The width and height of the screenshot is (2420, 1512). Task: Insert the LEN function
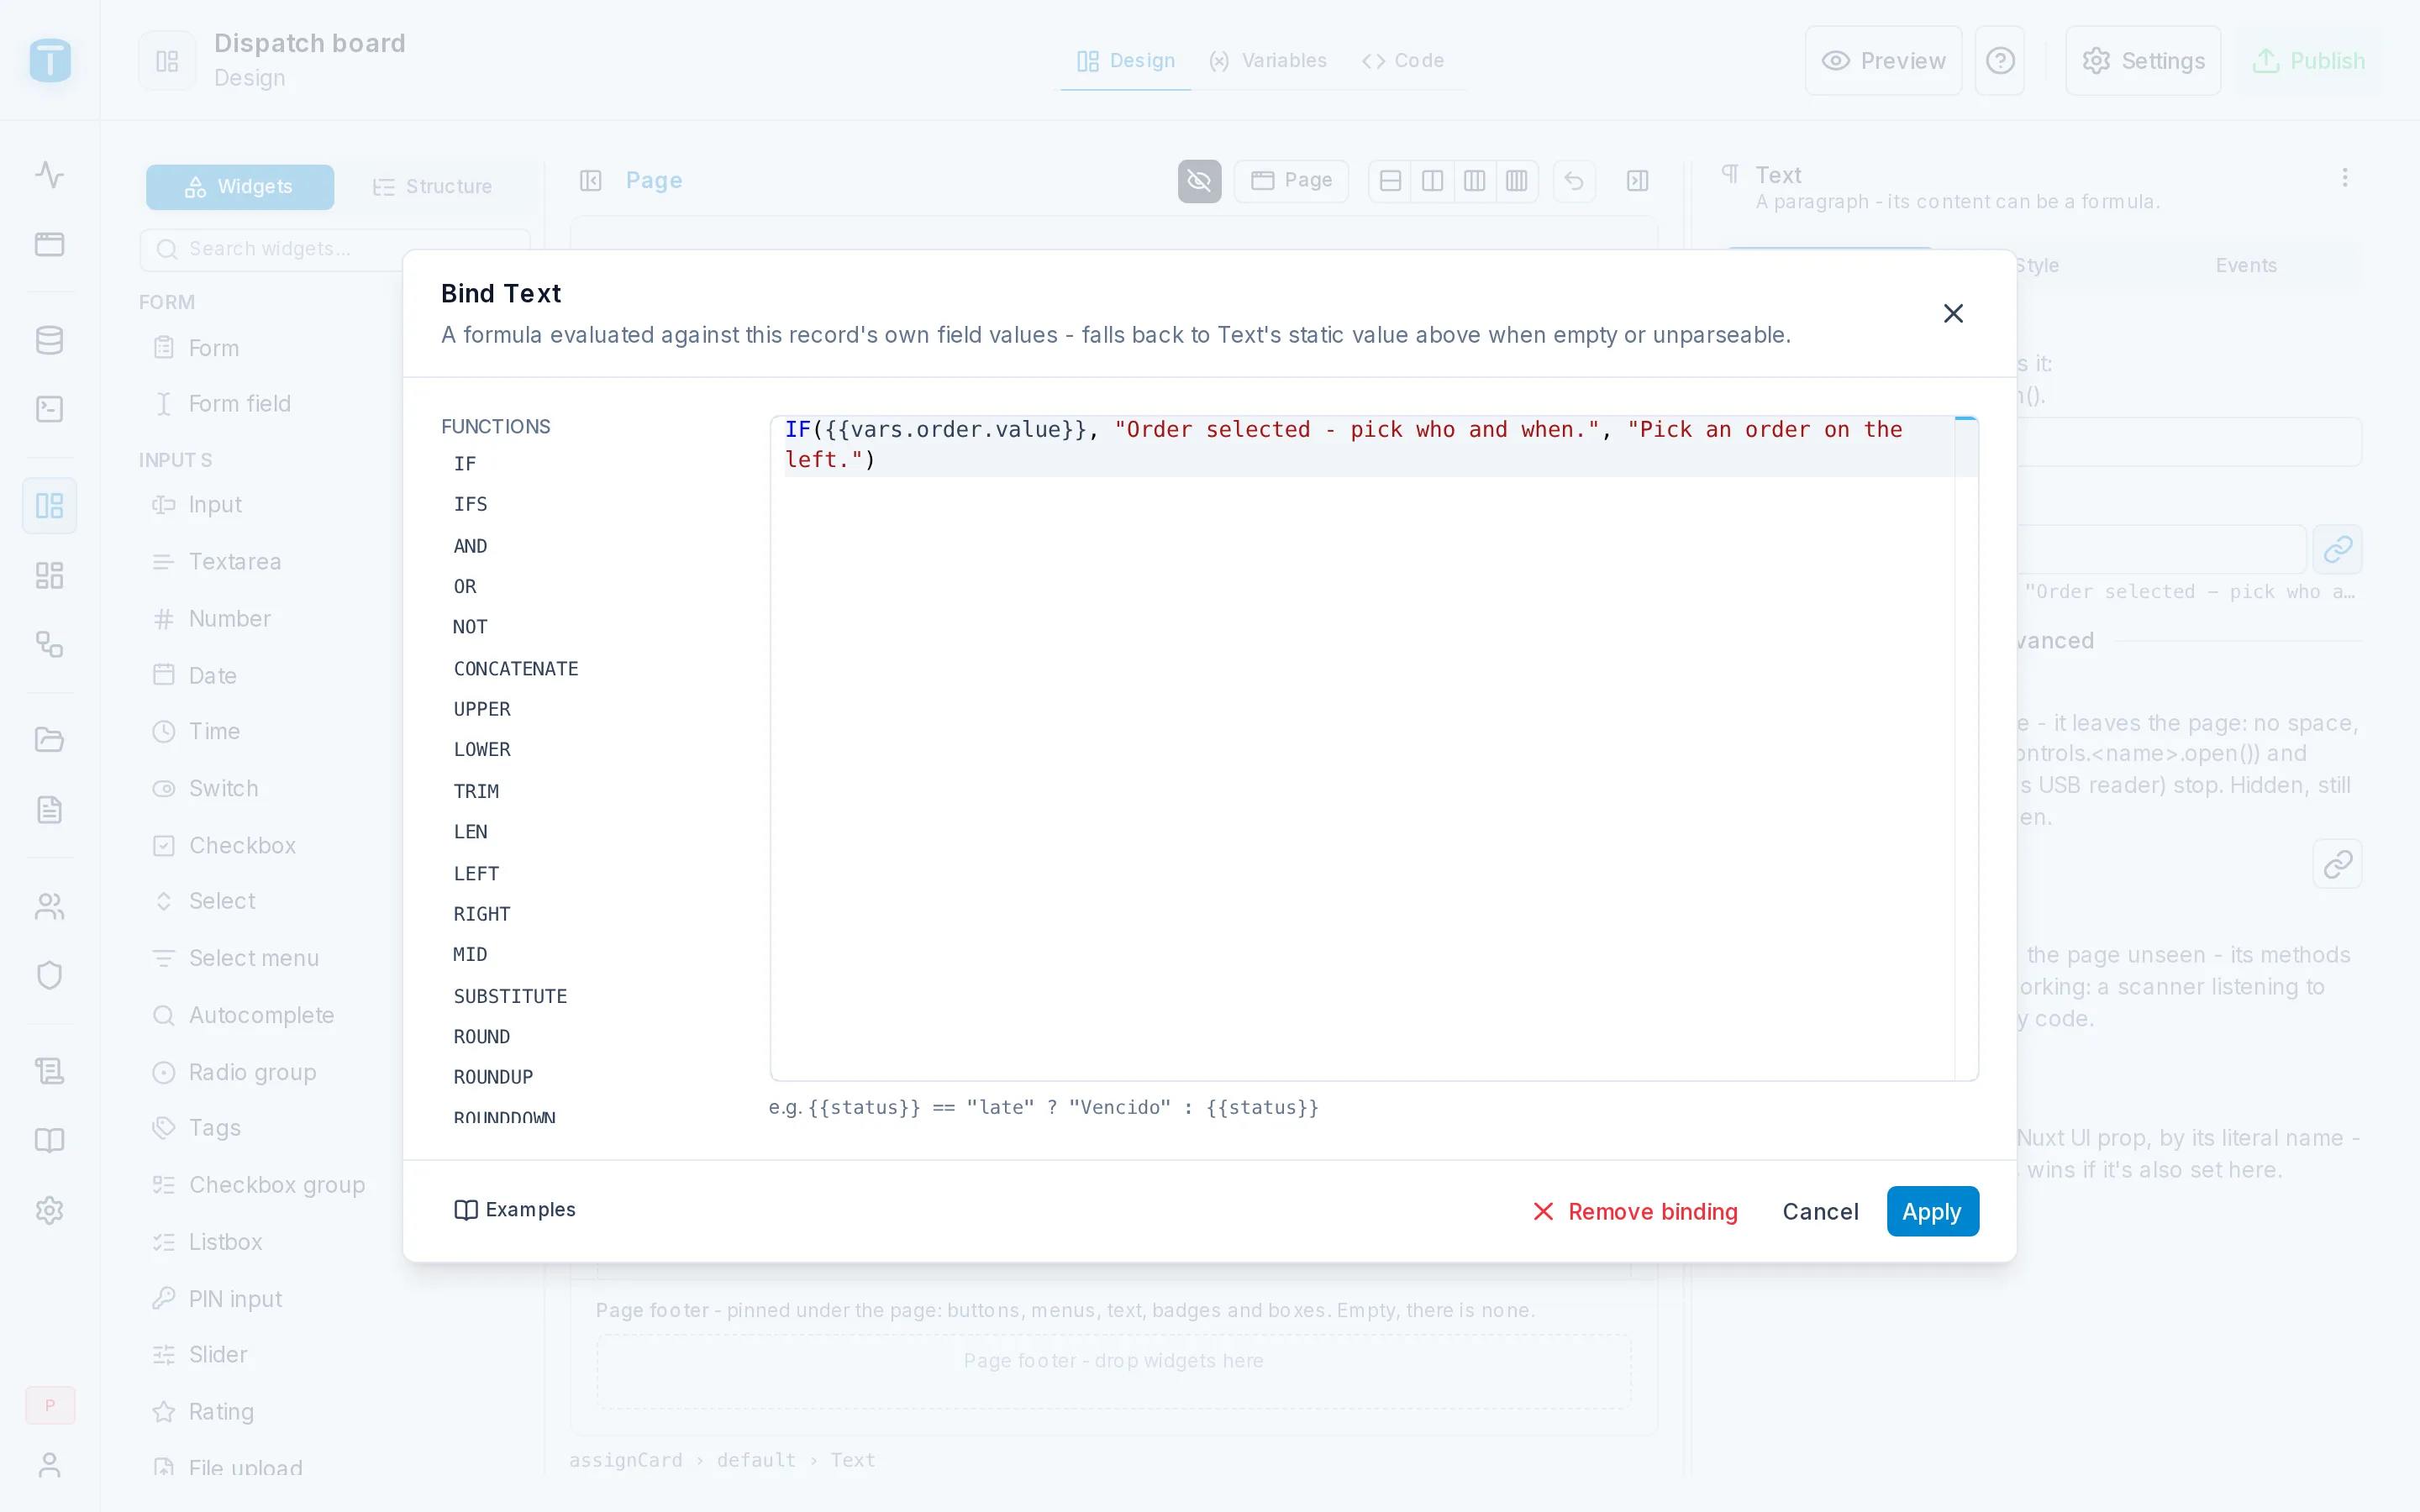click(x=470, y=832)
